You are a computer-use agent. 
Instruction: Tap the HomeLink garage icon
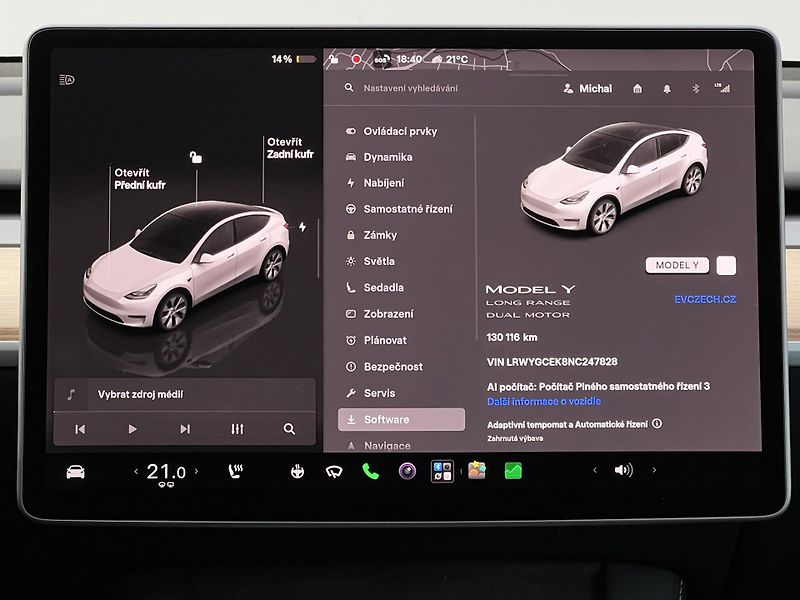[x=637, y=89]
